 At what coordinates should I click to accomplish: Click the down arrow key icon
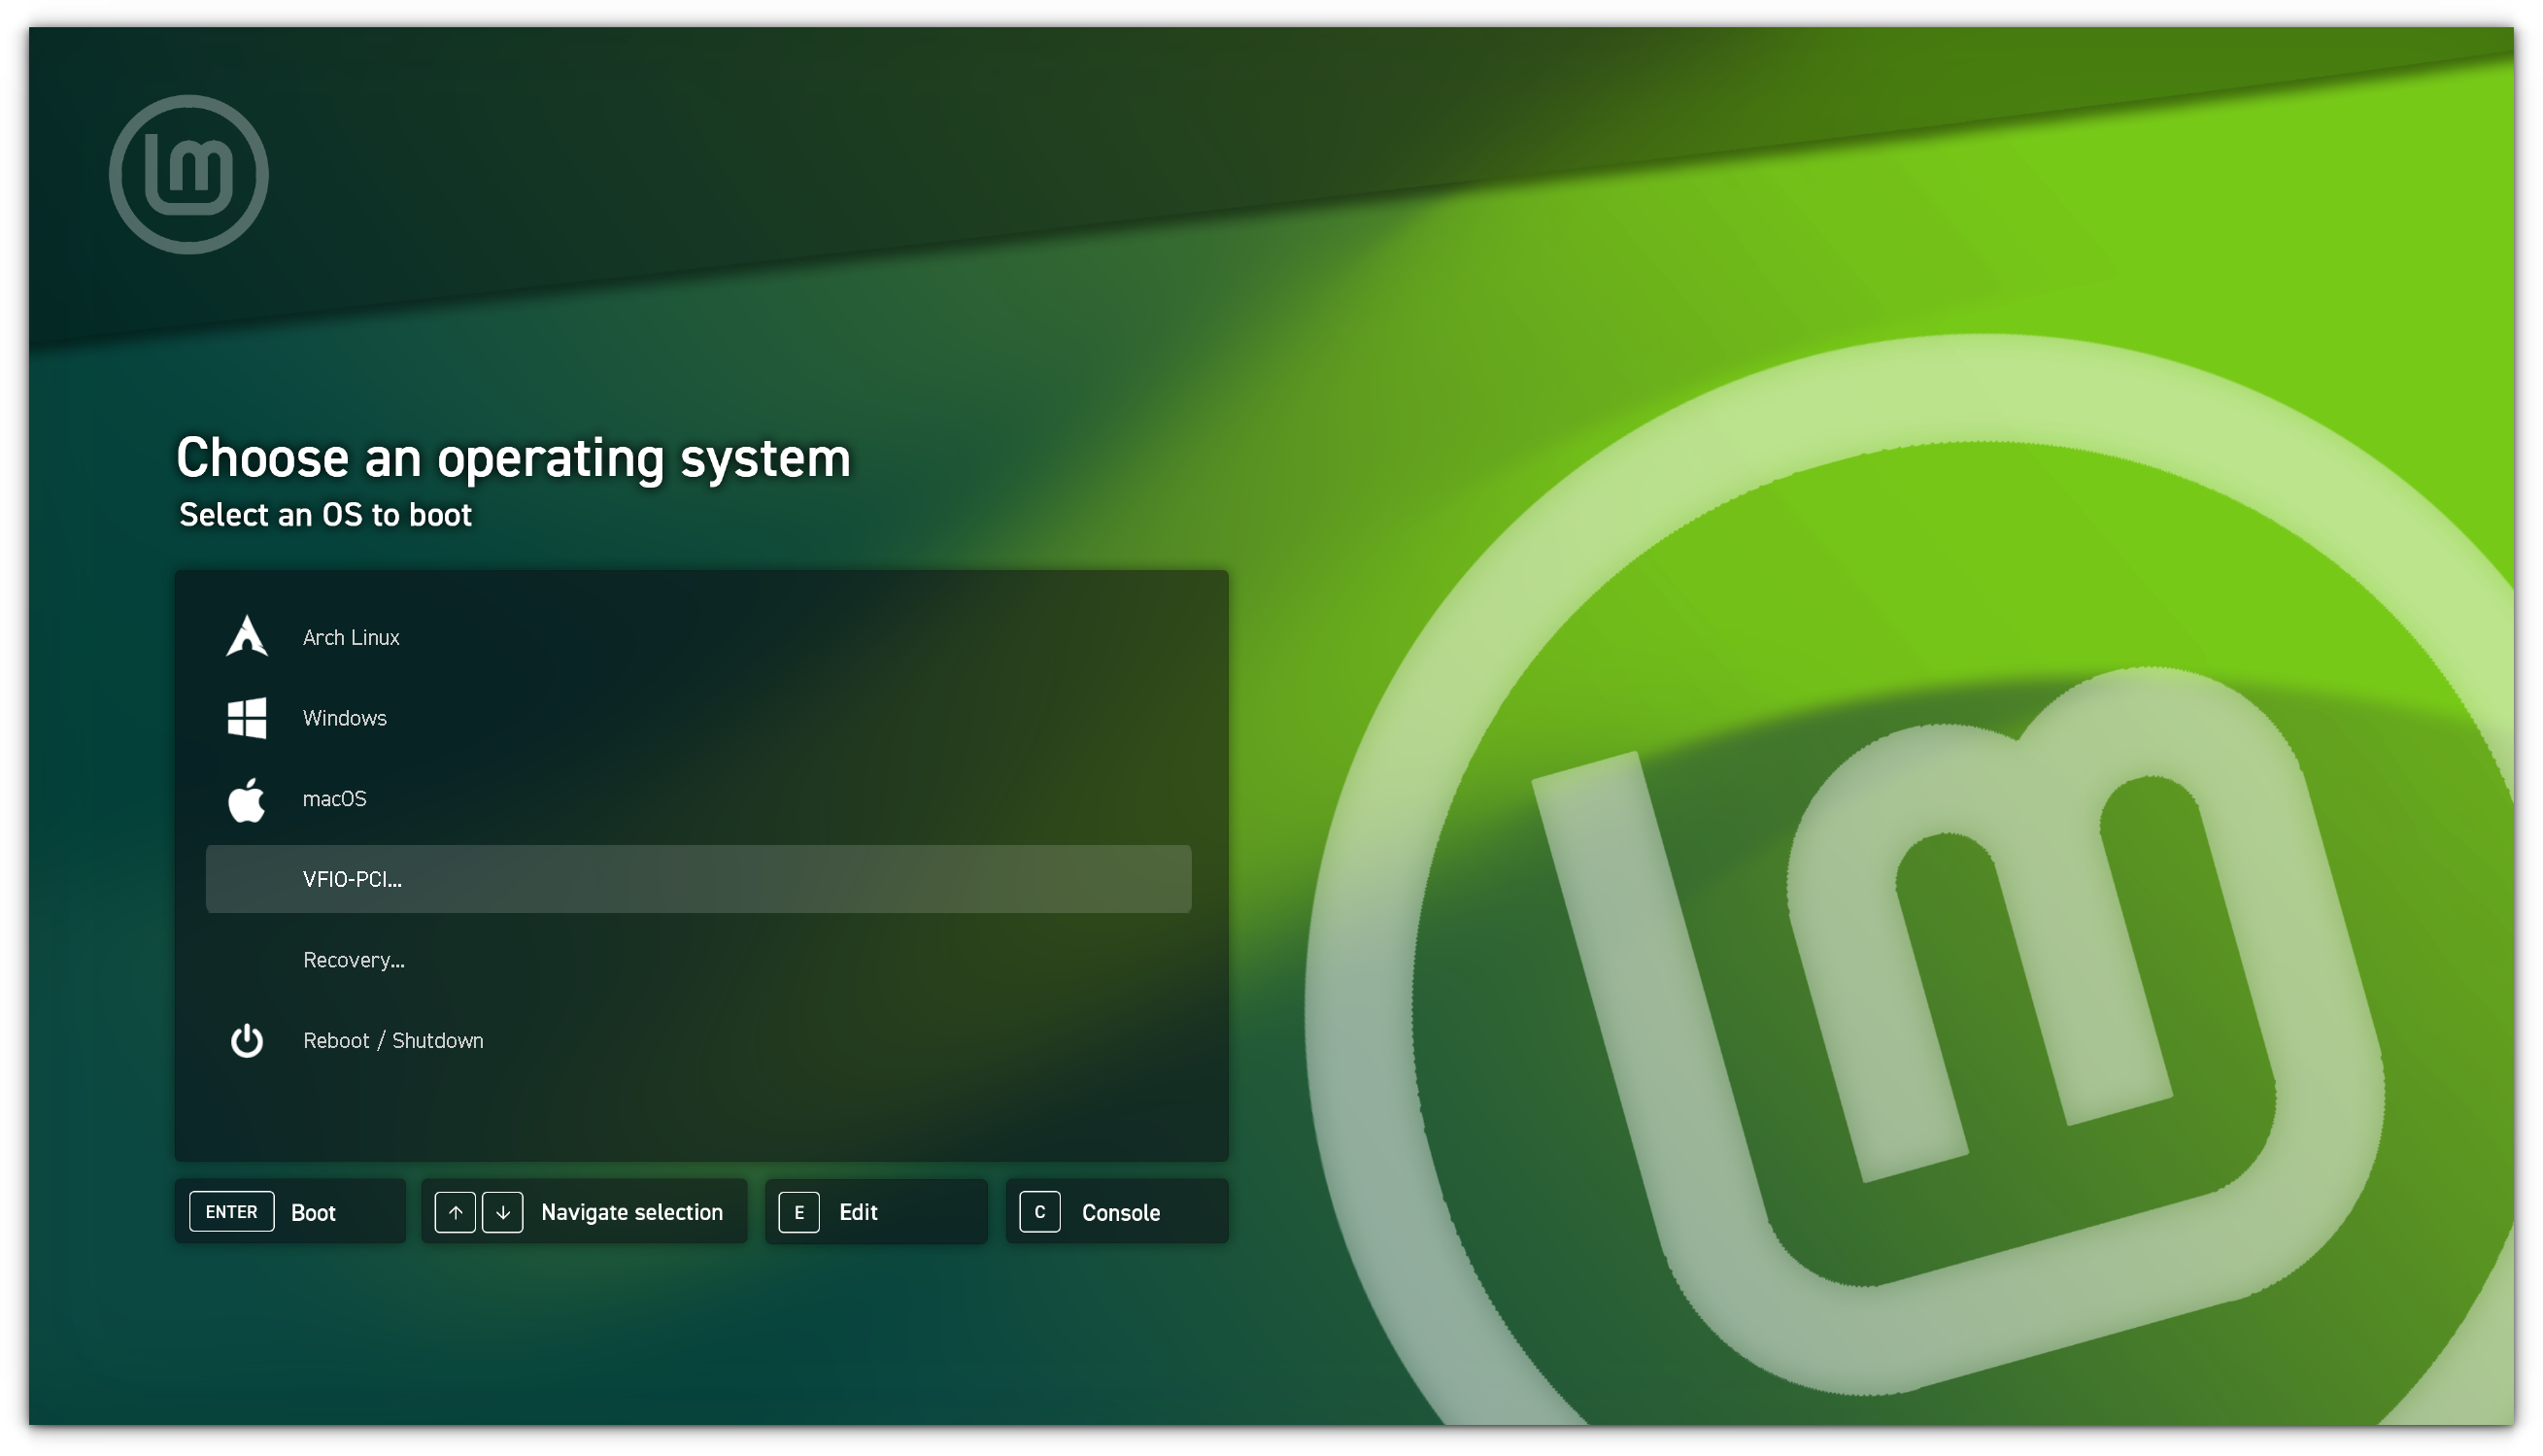click(x=503, y=1213)
